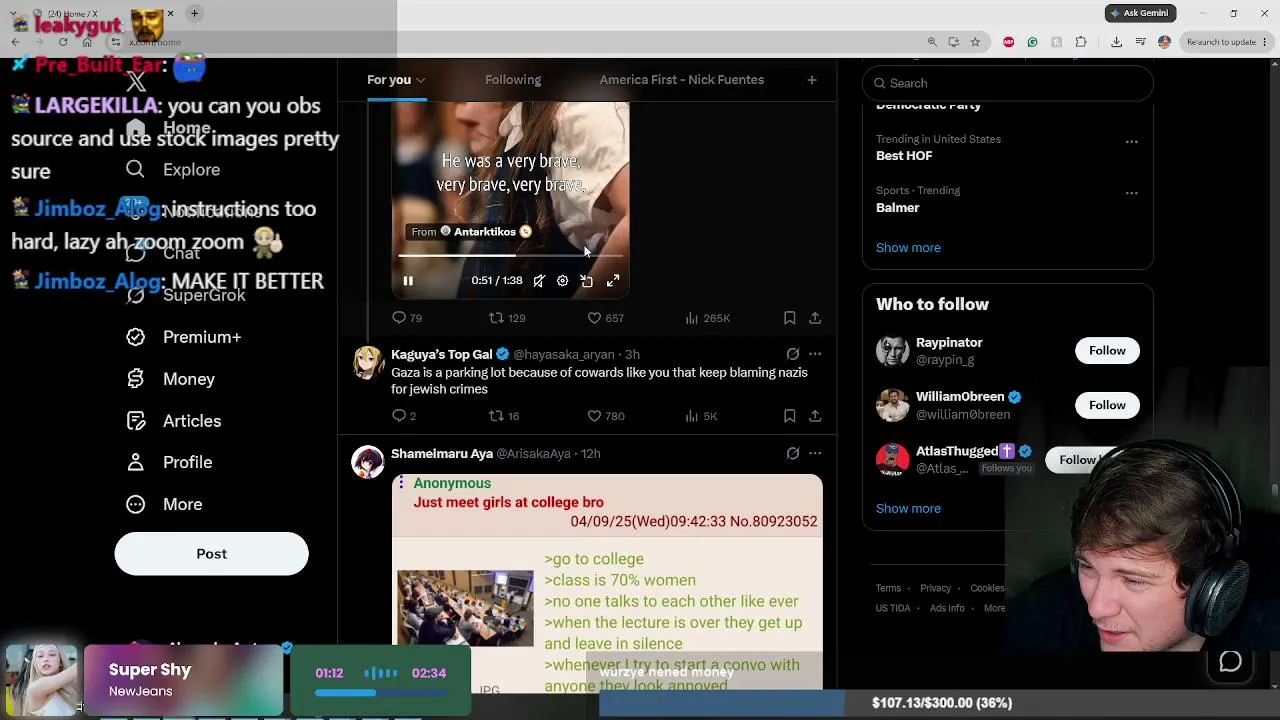Open the browser media controls icon
This screenshot has width=1280, height=720.
pos(1140,42)
